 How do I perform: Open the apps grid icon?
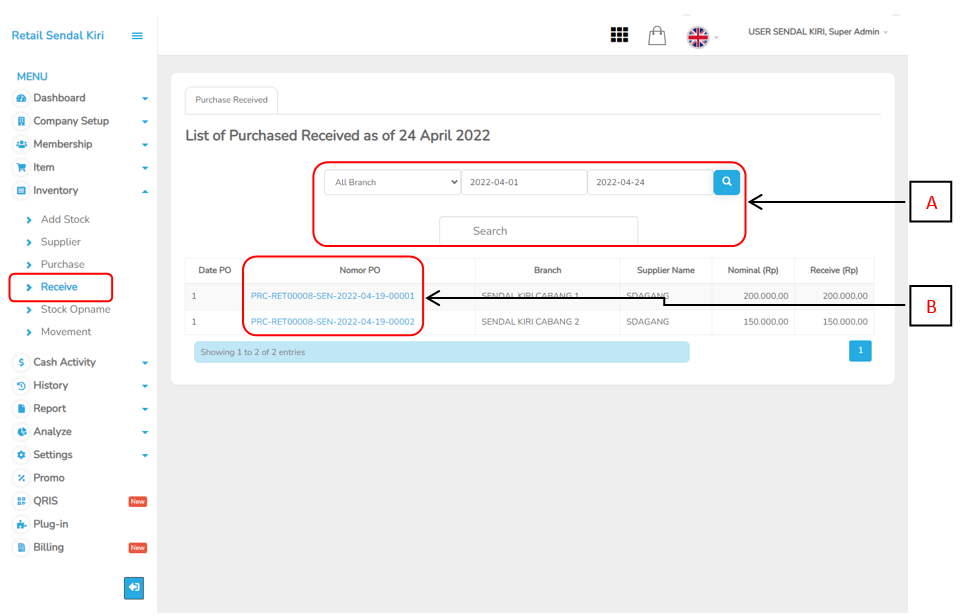pos(619,35)
